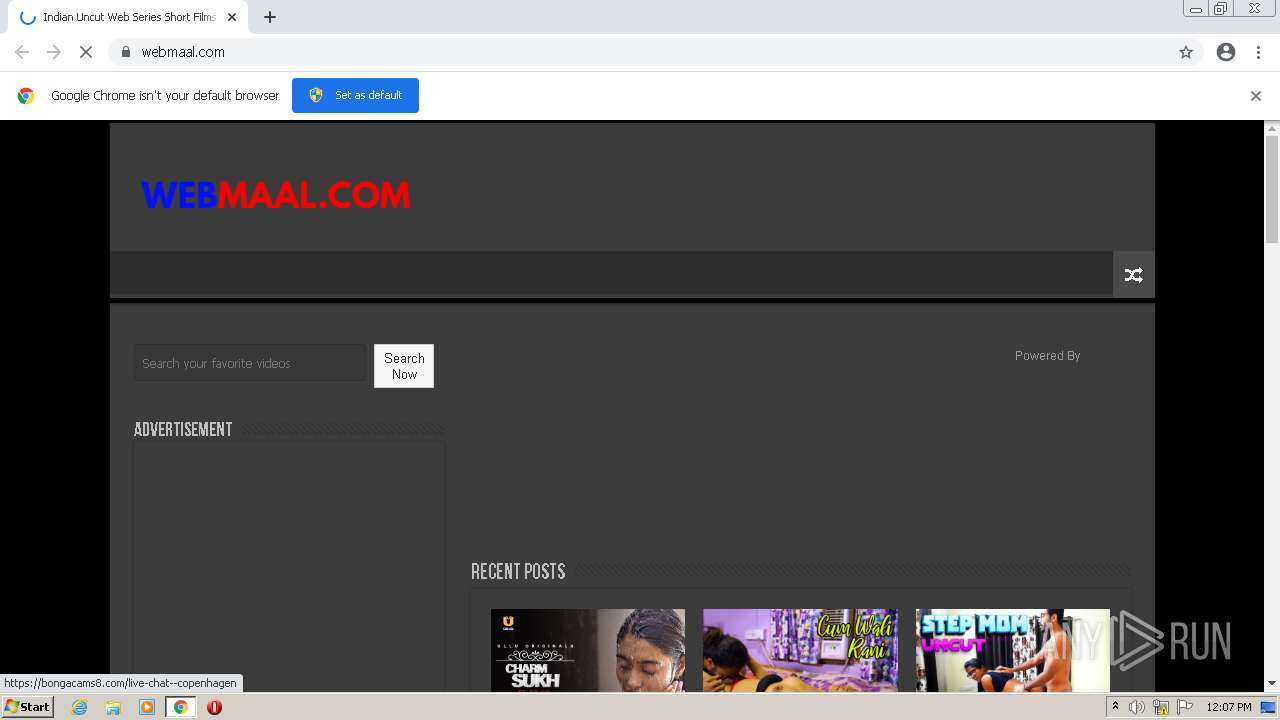Image resolution: width=1280 pixels, height=720 pixels.
Task: Select the Indian Uncut Web Series tab
Action: 128,17
